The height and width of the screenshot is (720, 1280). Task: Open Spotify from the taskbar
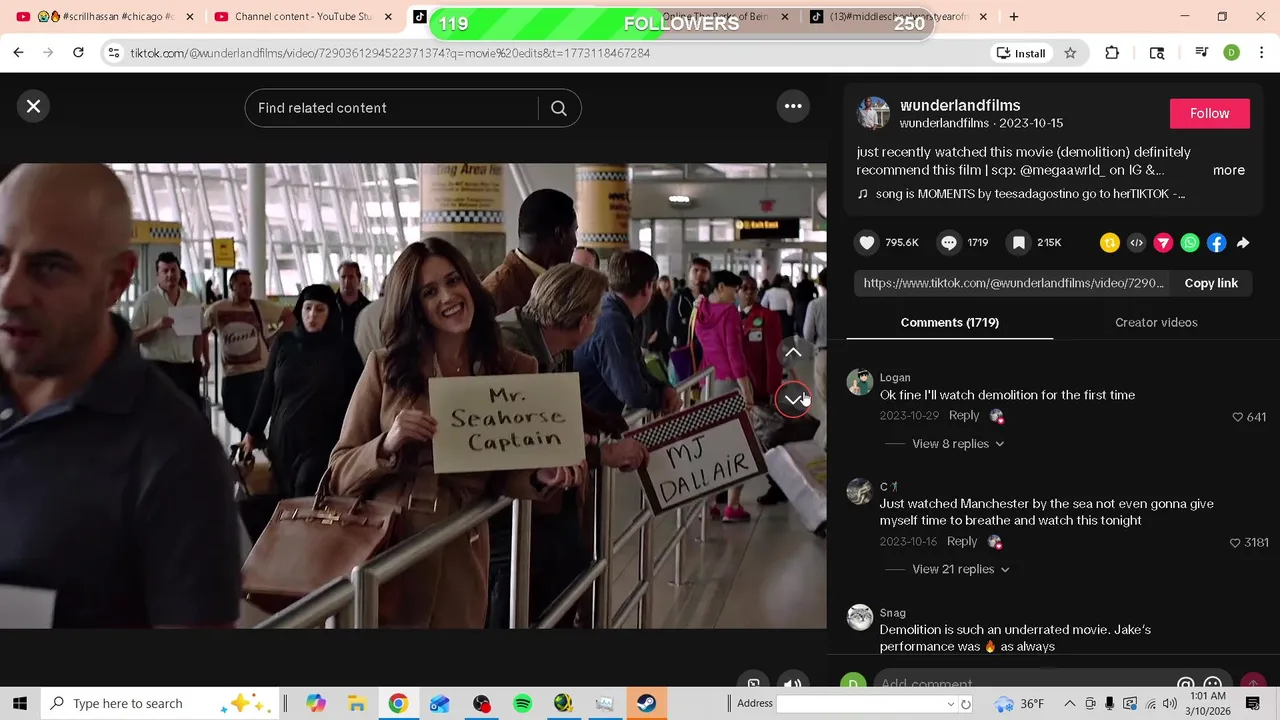(522, 703)
